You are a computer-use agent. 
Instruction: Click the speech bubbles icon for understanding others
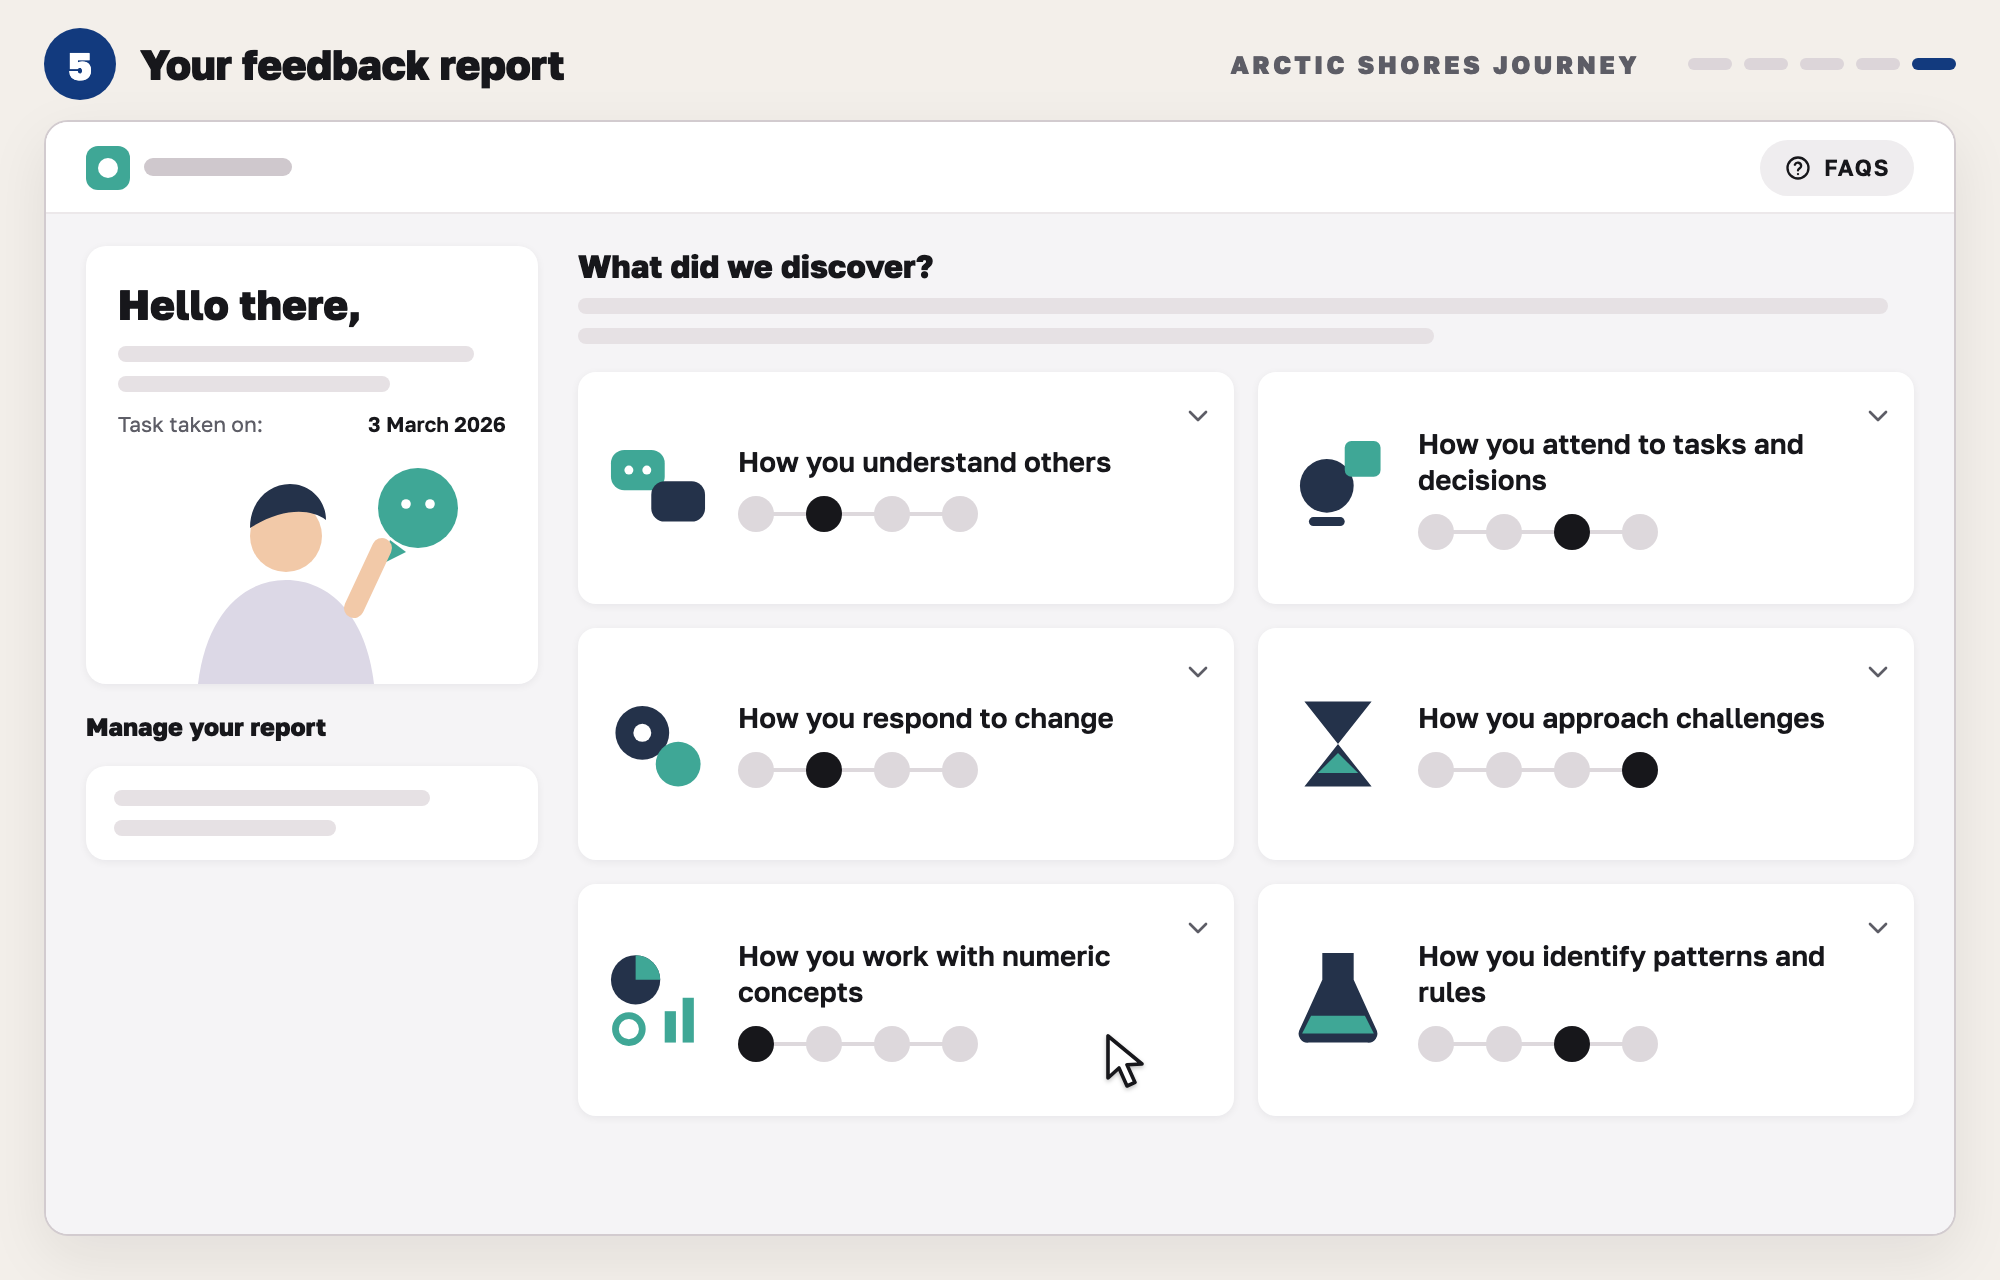click(658, 486)
